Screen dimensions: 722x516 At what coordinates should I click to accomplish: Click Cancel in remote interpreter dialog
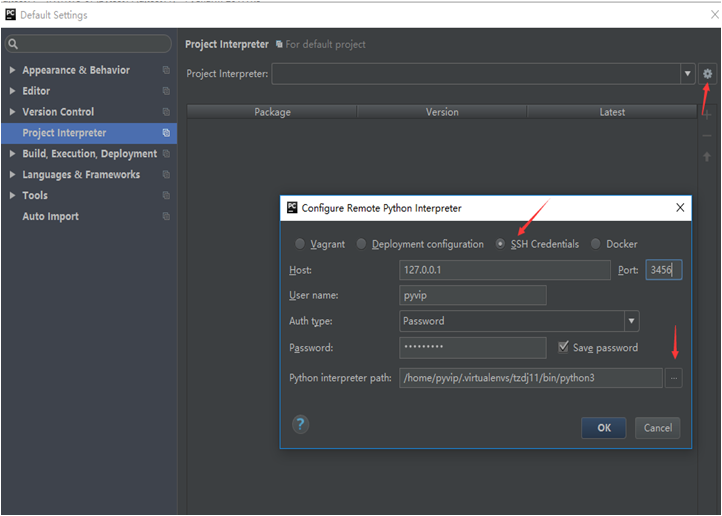click(658, 428)
